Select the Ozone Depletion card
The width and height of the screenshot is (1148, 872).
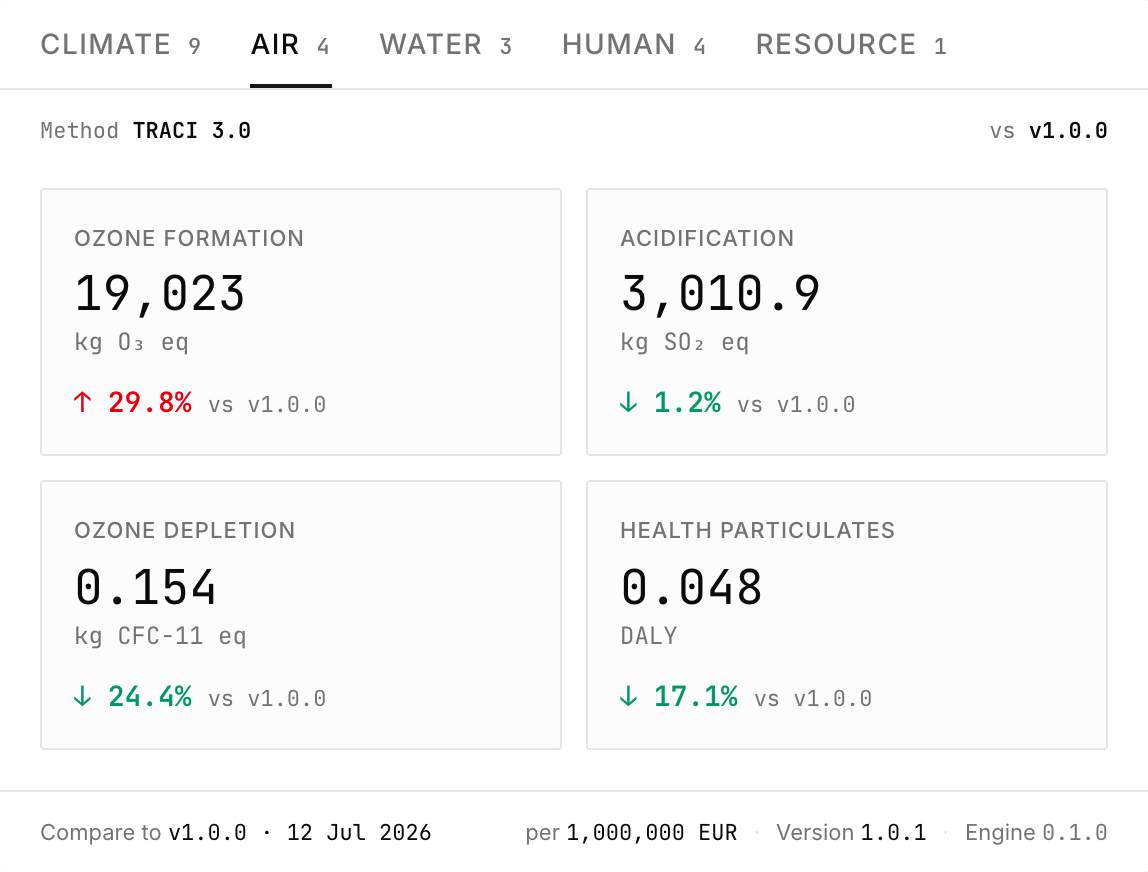click(x=301, y=615)
